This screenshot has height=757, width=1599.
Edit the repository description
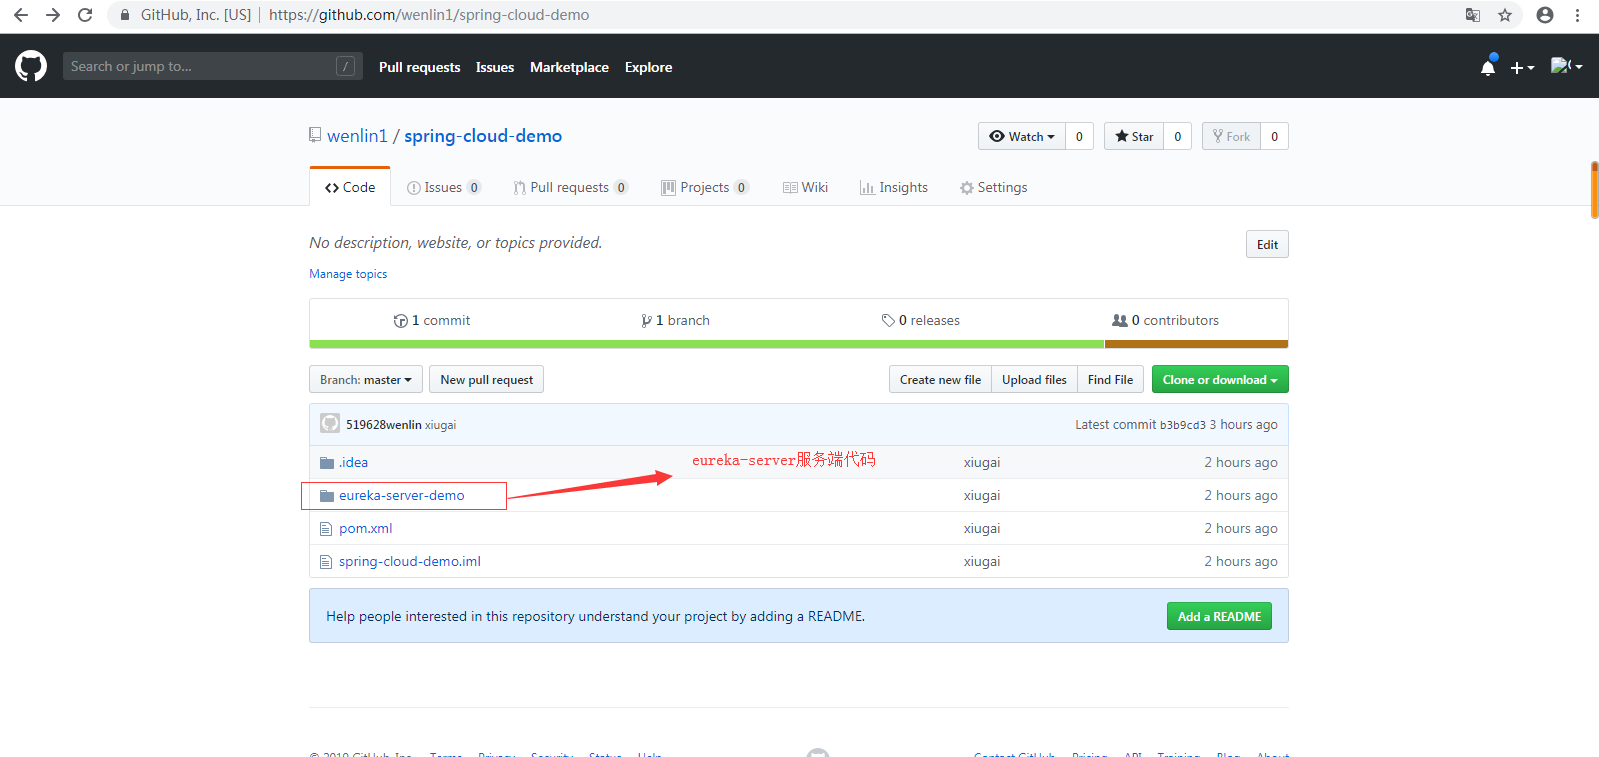click(1267, 244)
